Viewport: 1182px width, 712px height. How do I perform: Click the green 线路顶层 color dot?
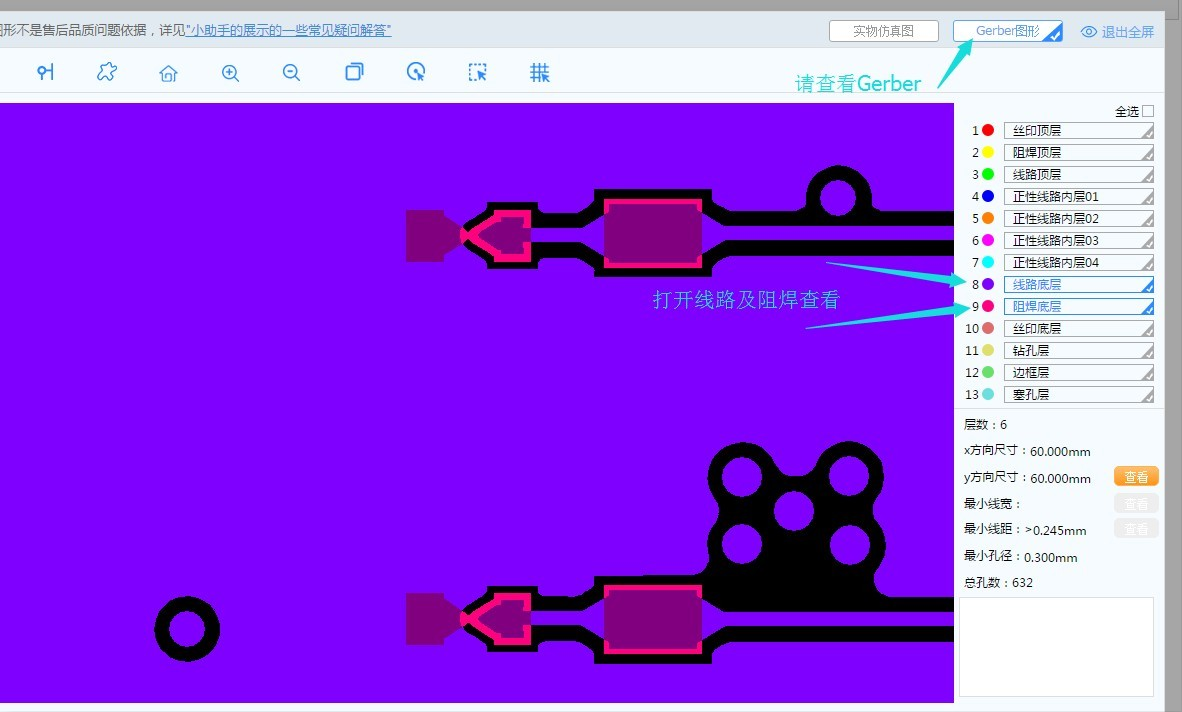[988, 175]
